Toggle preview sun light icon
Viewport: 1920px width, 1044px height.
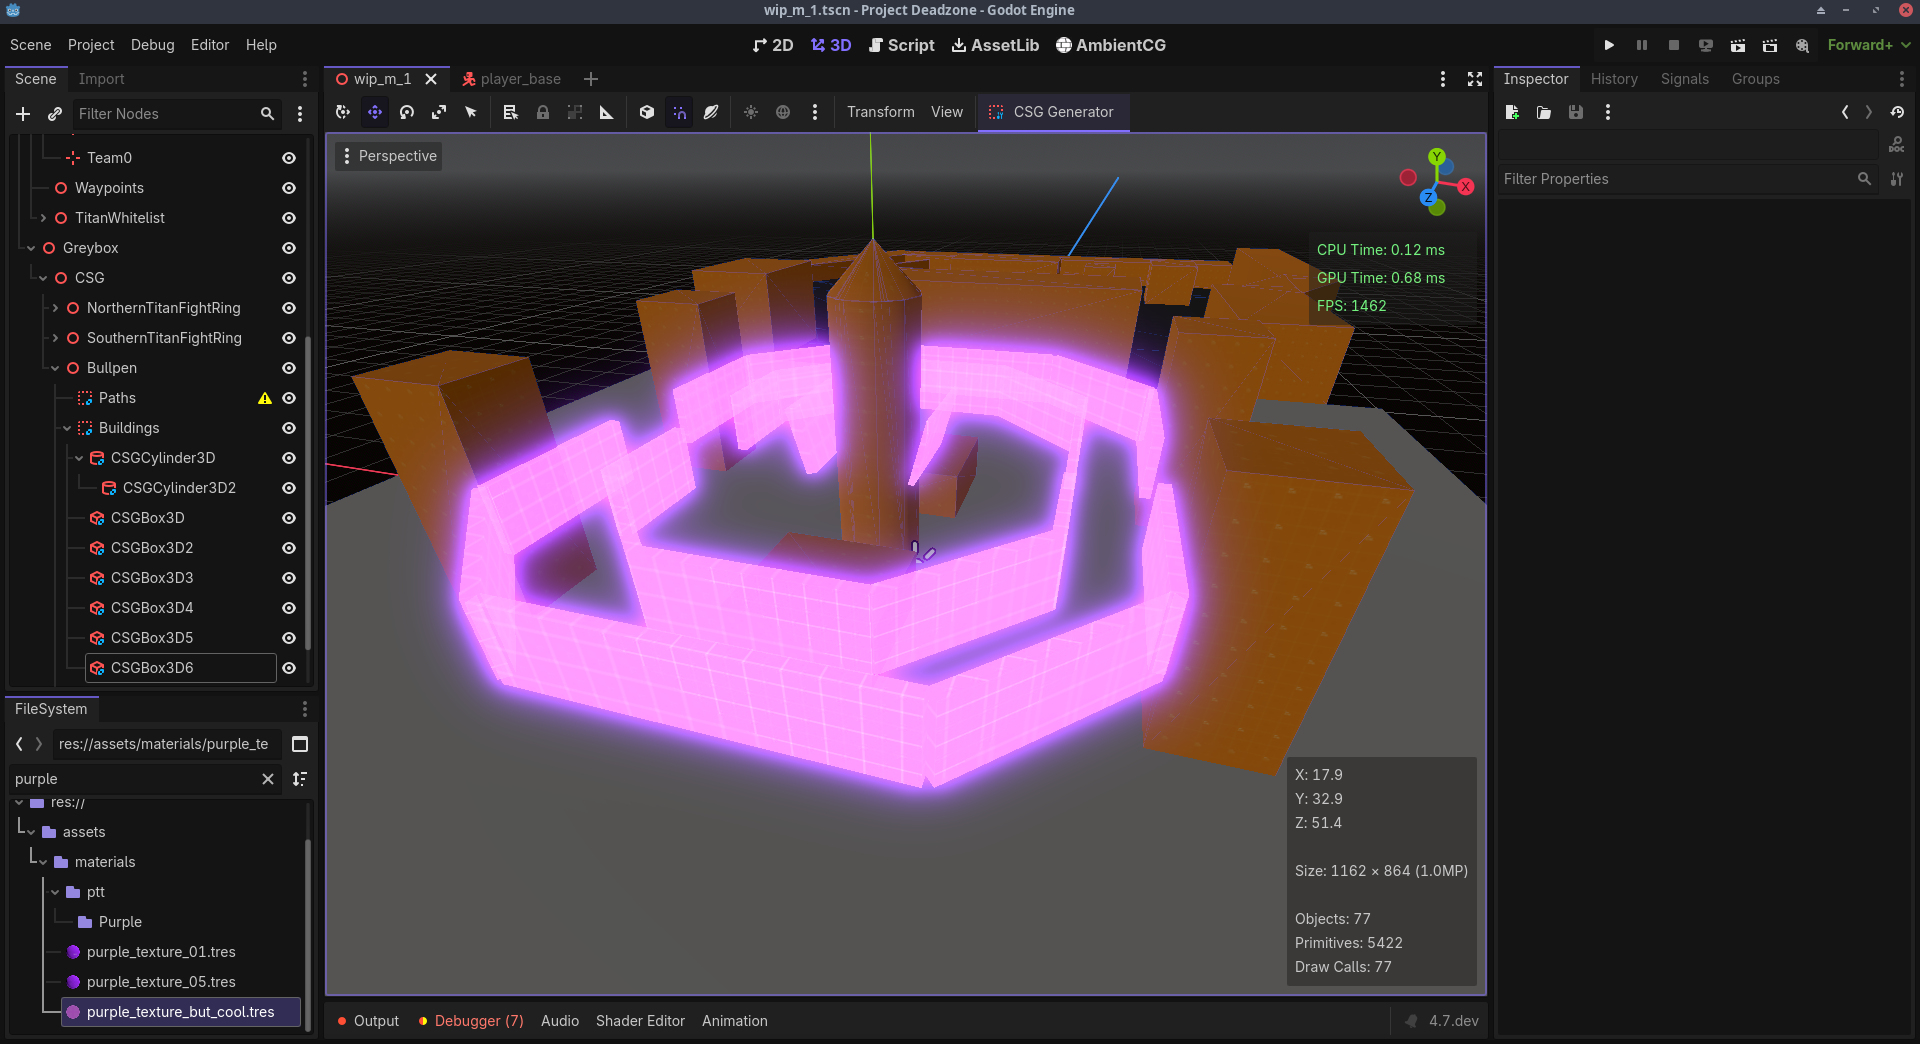(x=751, y=112)
